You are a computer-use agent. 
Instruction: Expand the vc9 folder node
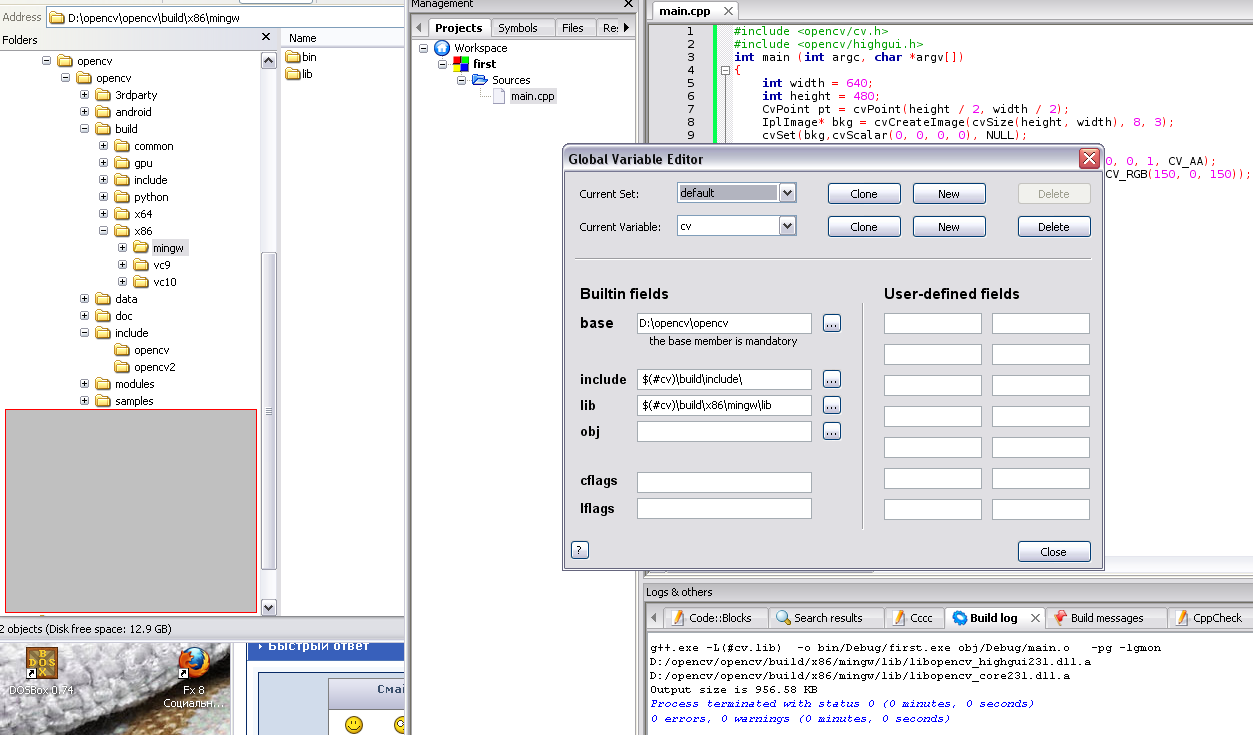click(122, 265)
